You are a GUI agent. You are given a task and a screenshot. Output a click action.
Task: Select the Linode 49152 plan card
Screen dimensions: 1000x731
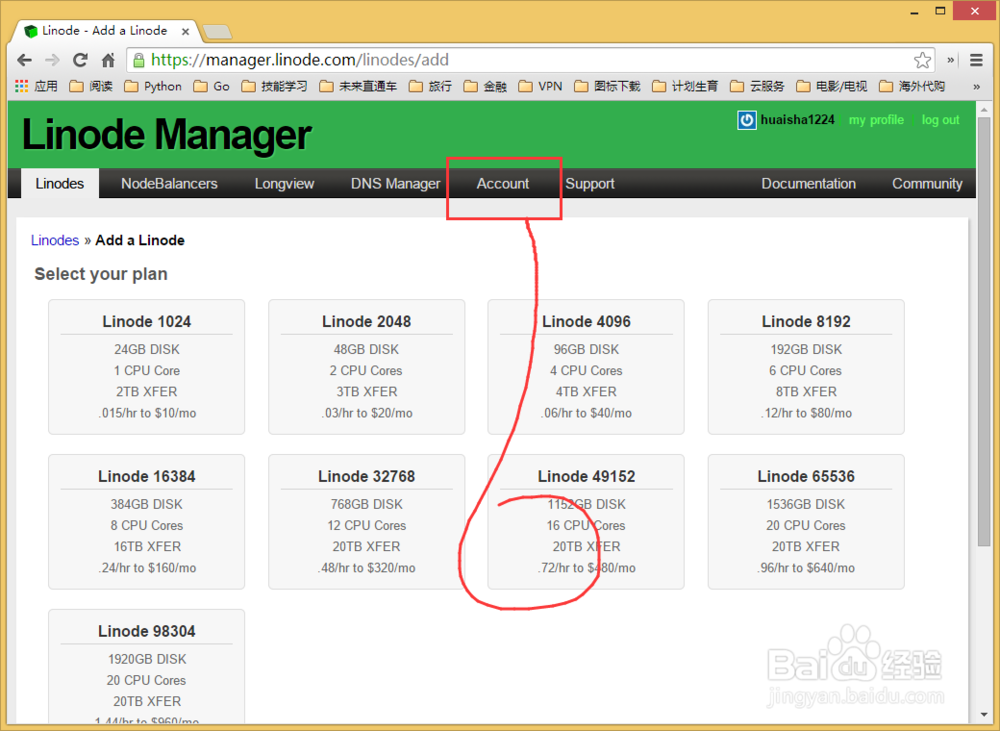tap(586, 522)
